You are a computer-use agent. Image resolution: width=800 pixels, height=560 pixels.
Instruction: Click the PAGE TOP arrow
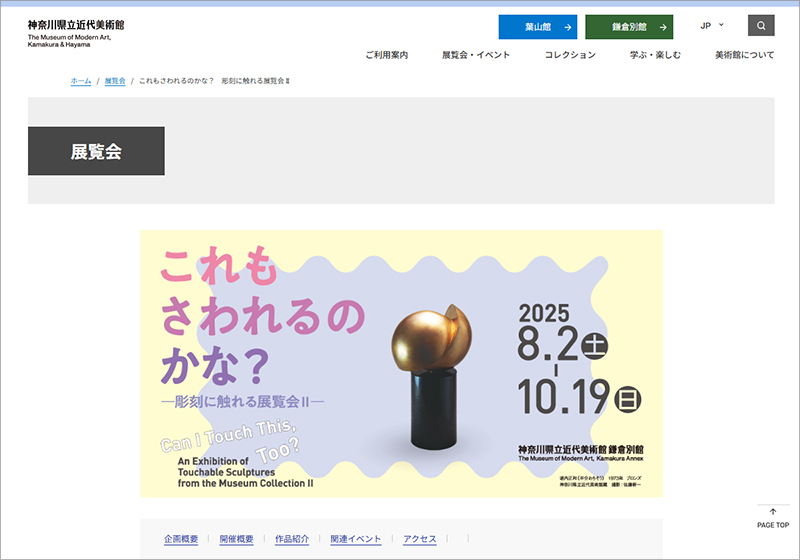pyautogui.click(x=772, y=517)
